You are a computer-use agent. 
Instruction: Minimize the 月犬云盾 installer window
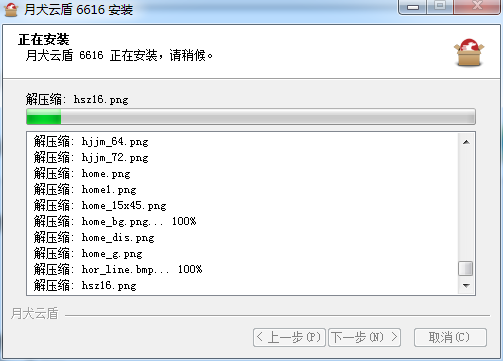point(413,7)
